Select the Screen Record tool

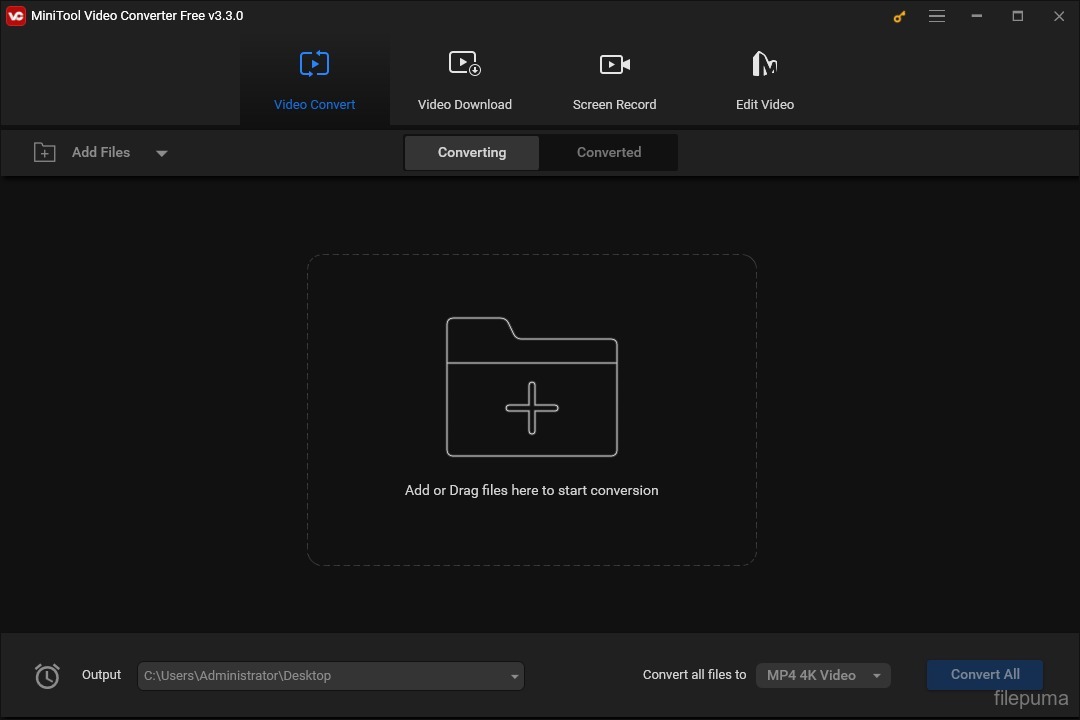pyautogui.click(x=614, y=80)
